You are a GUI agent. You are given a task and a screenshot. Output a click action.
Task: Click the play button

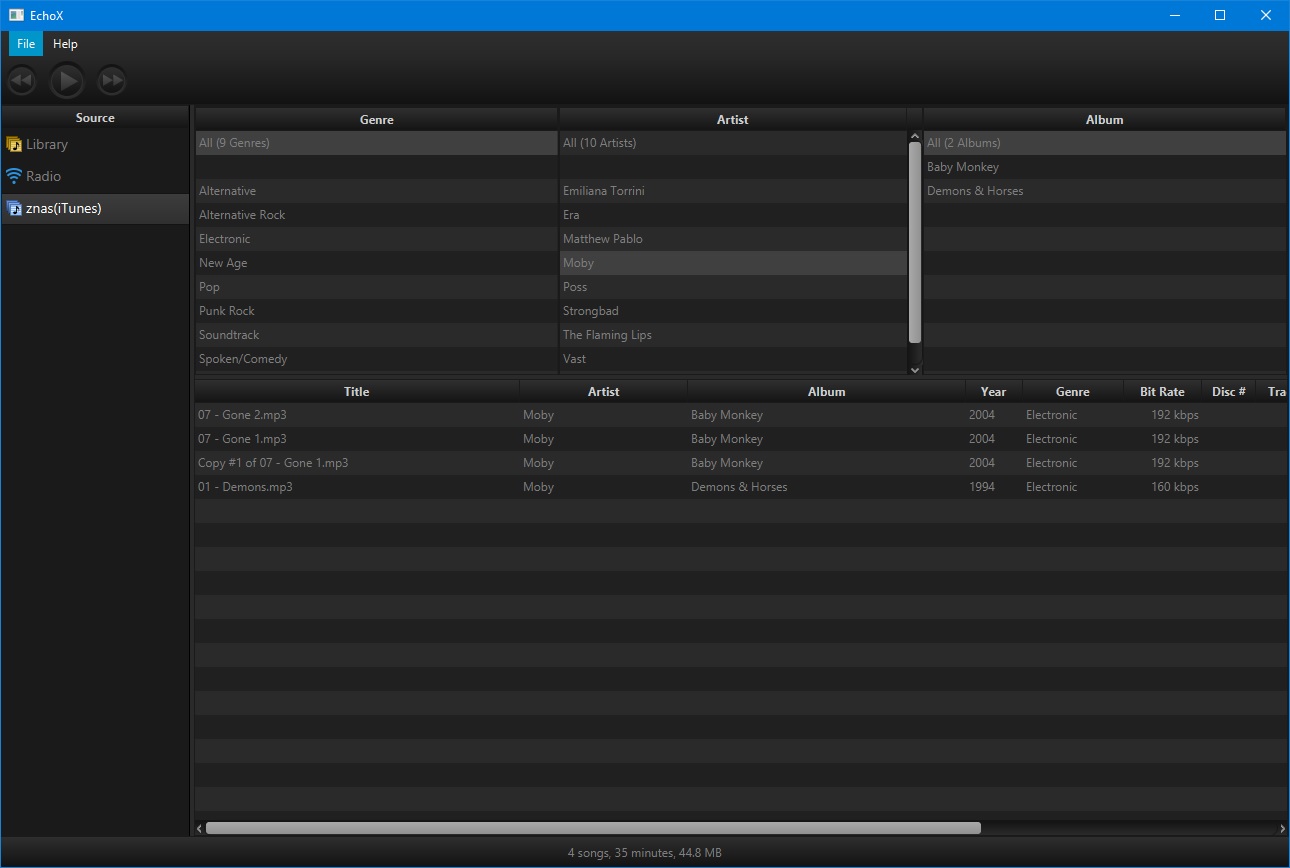click(x=67, y=80)
